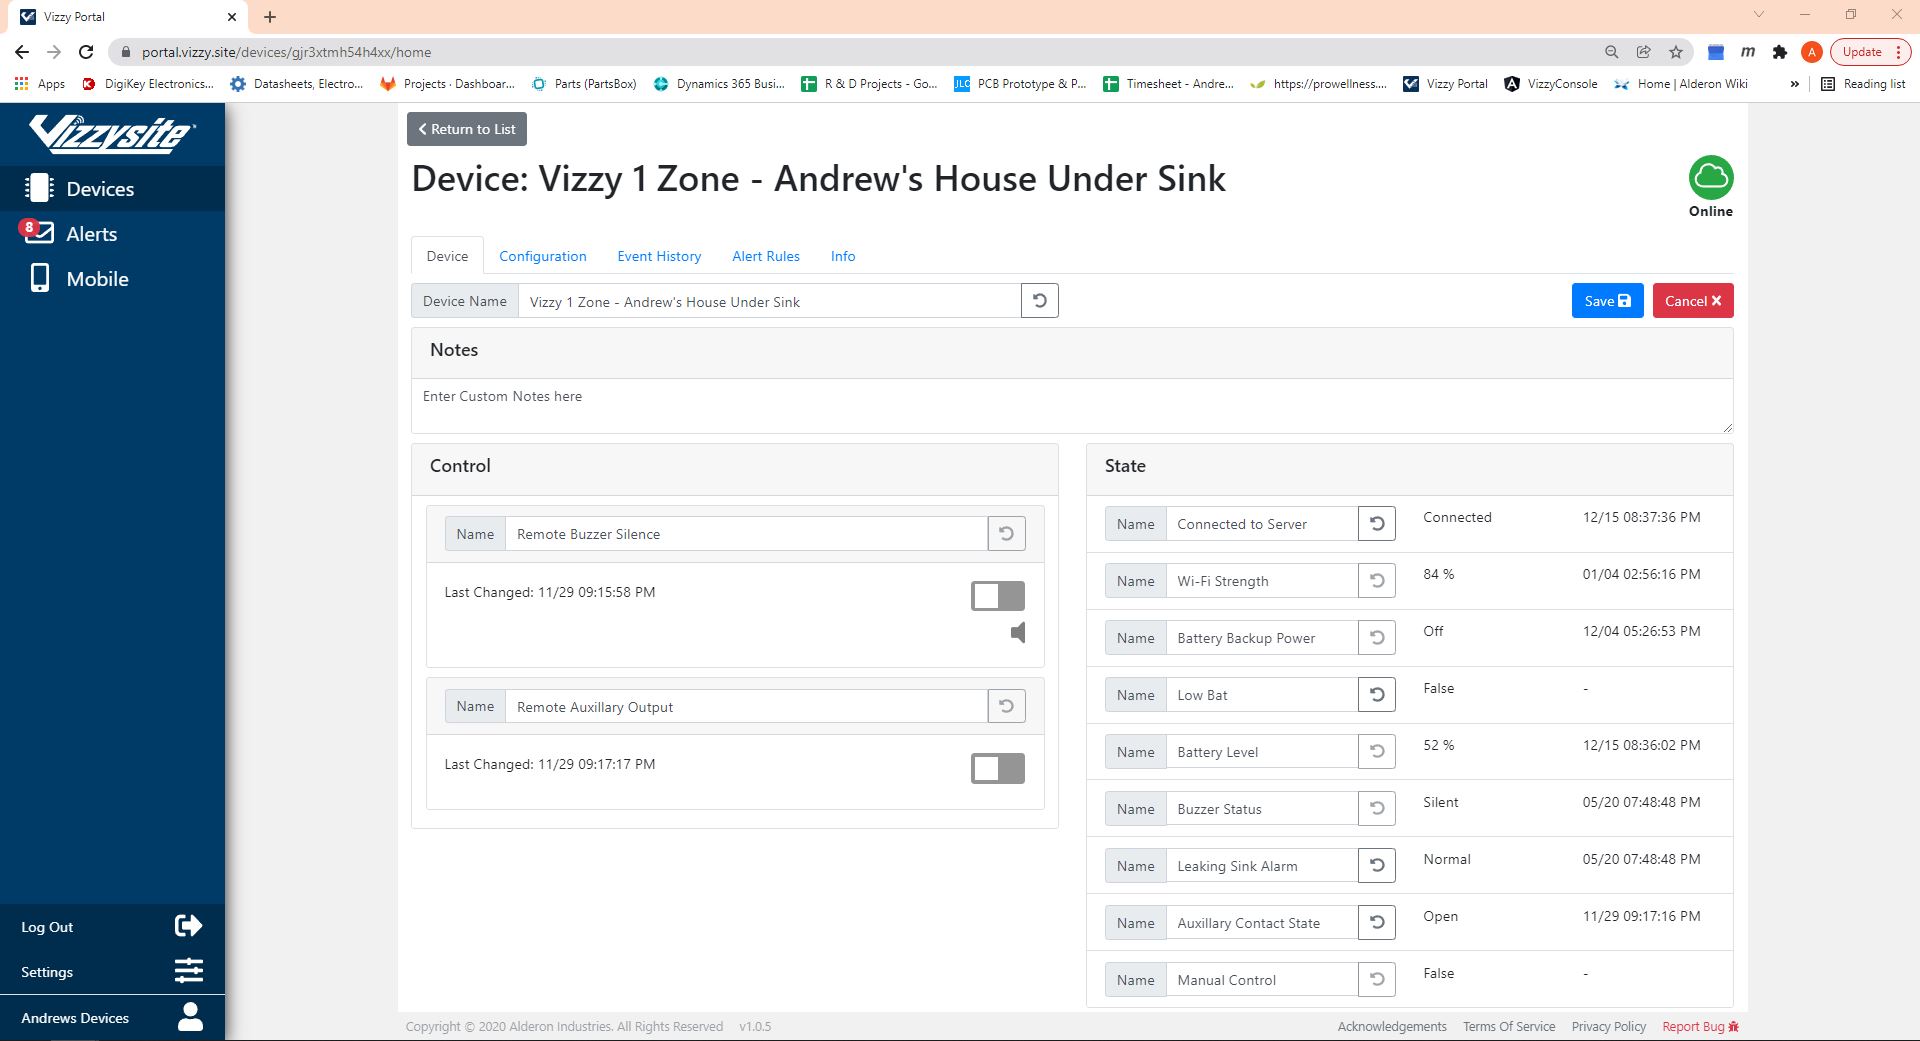This screenshot has height=1041, width=1920.
Task: Reset Wi-Fi Strength name
Action: coord(1377,581)
